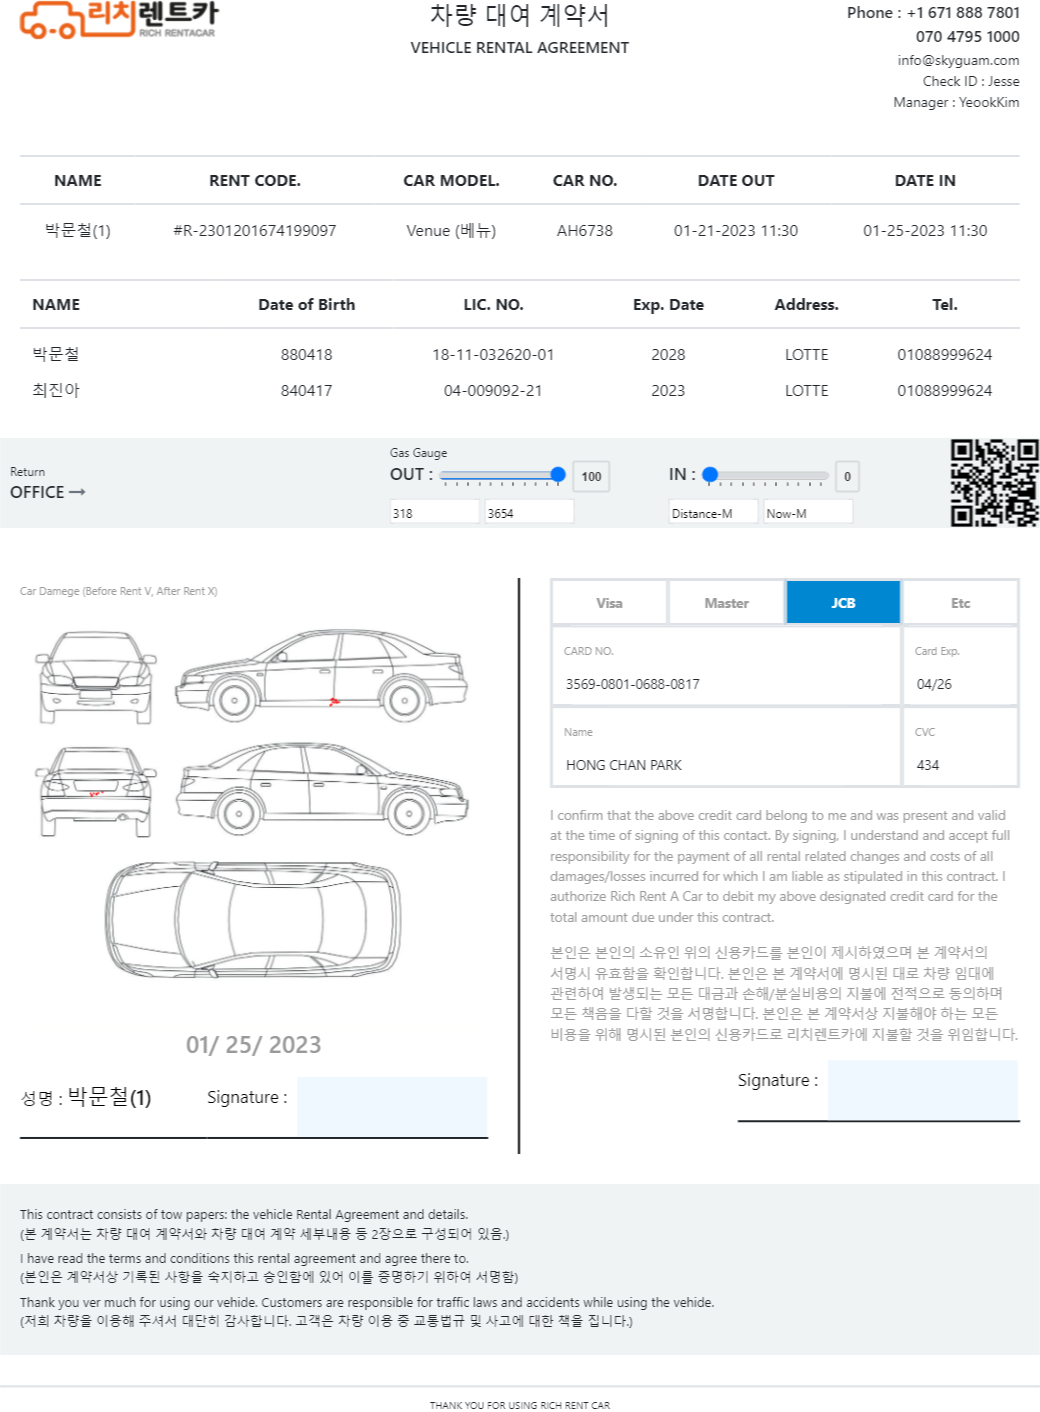This screenshot has width=1040, height=1412.
Task: Click the driver name 최진아
Action: 56,390
